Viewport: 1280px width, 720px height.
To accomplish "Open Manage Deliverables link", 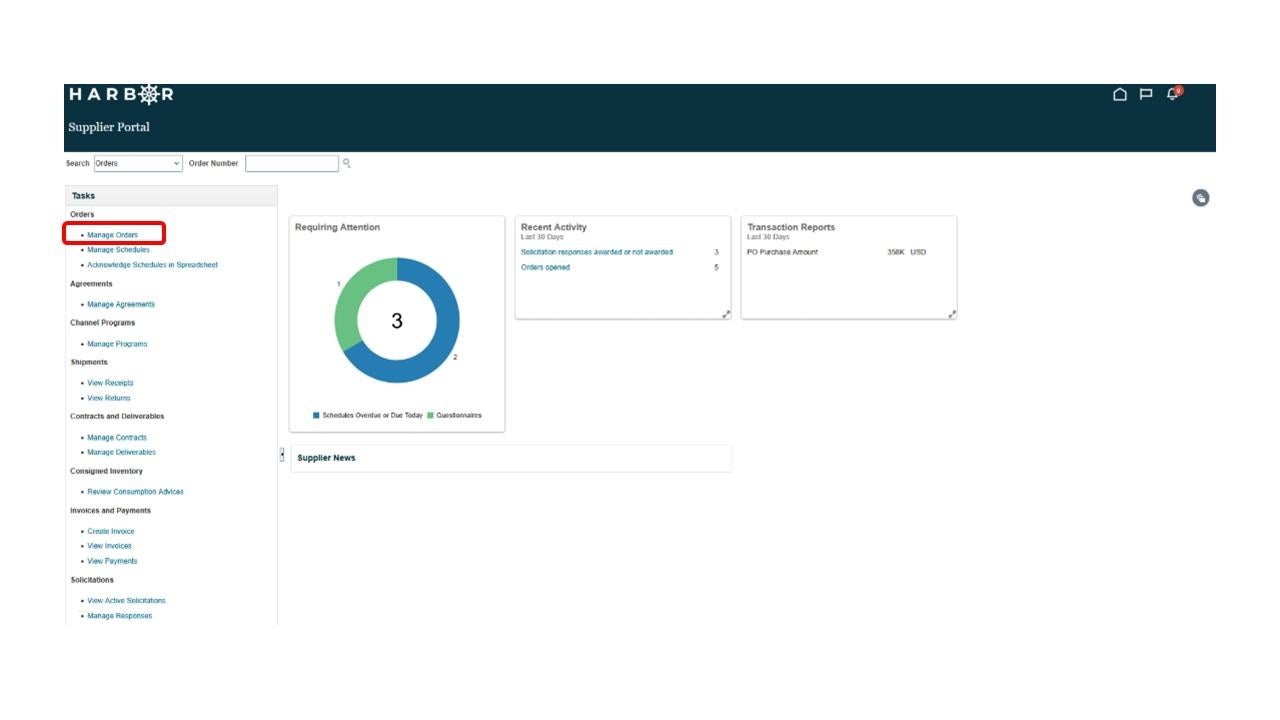I will pos(121,452).
